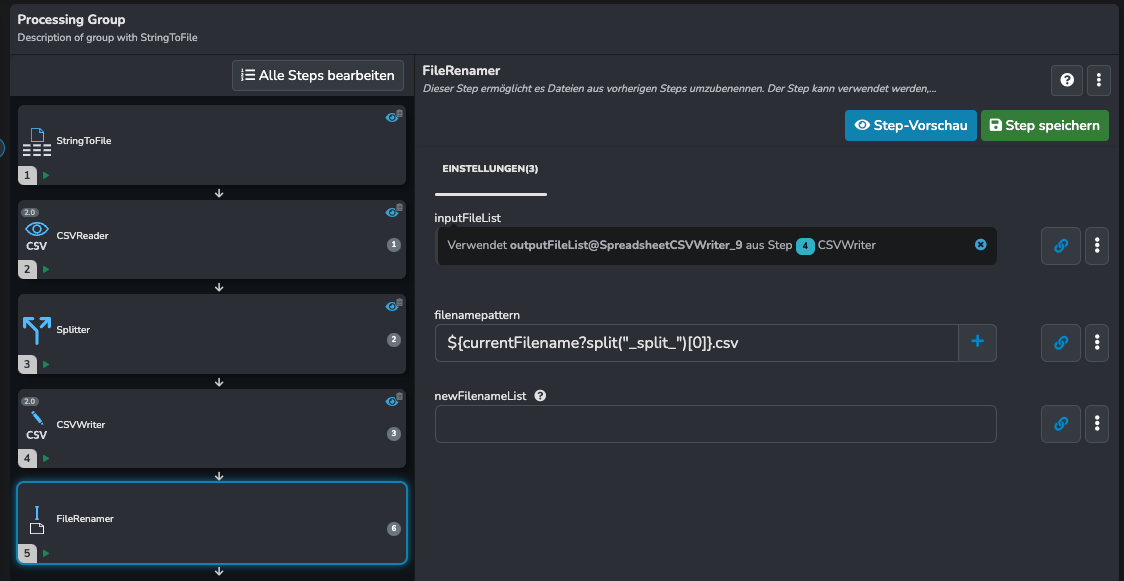
Task: Click Alle Steps bearbeiten button
Action: tap(318, 75)
